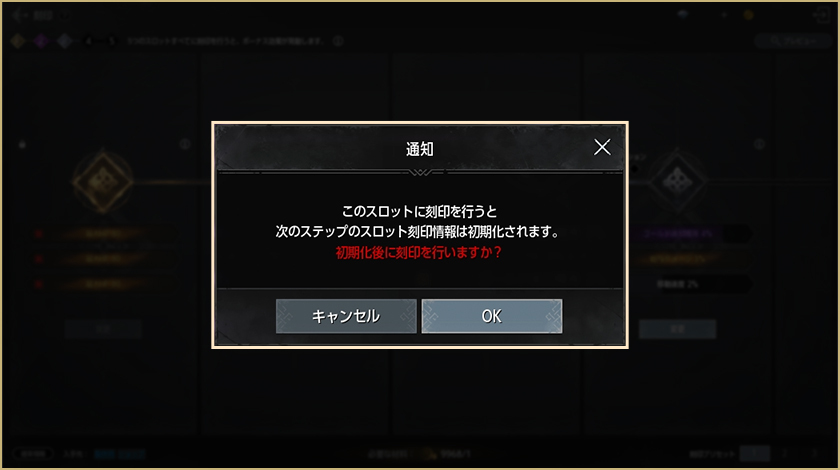This screenshot has height=470, width=840.
Task: Click the gold engraving slot emblem on the left
Action: pos(103,182)
